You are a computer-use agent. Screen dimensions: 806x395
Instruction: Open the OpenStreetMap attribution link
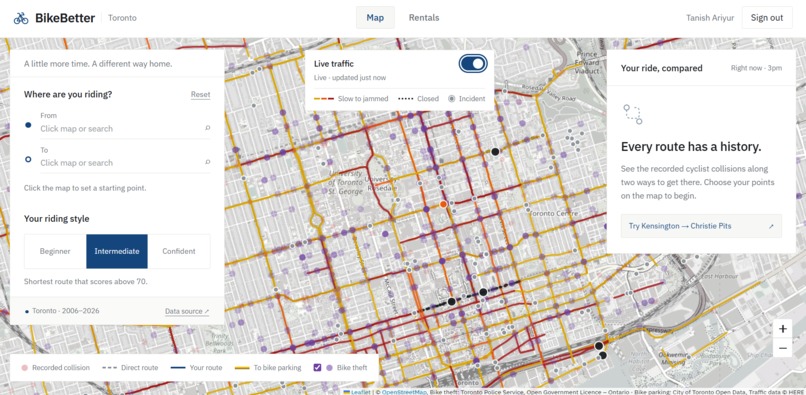404,392
